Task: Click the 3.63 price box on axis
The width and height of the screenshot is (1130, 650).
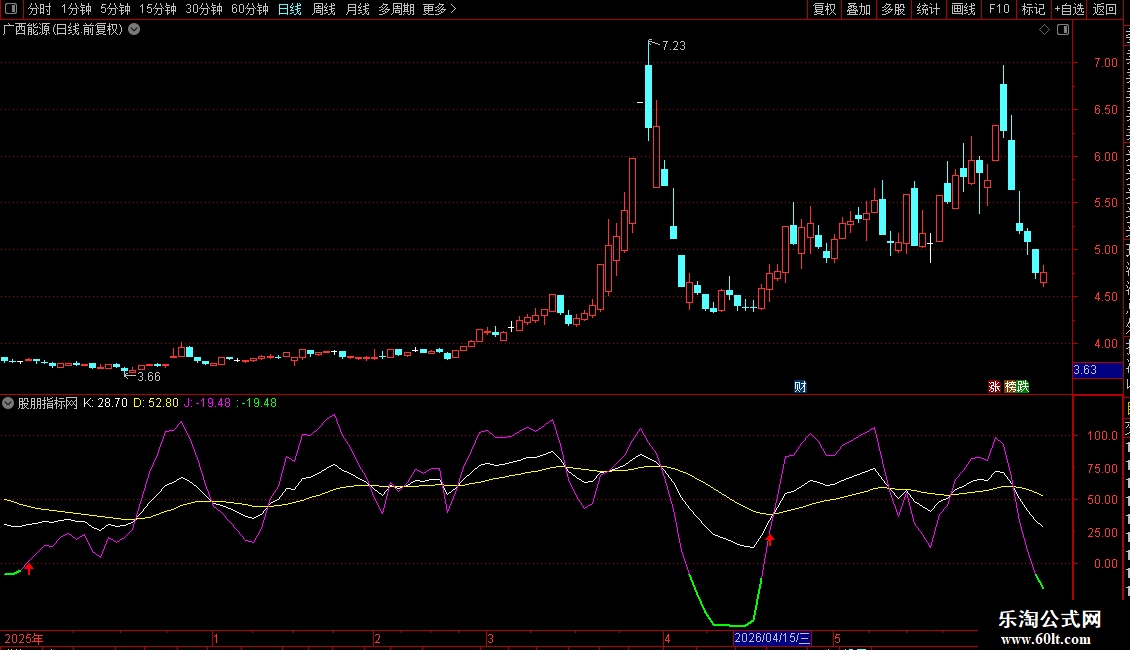Action: coord(1098,370)
